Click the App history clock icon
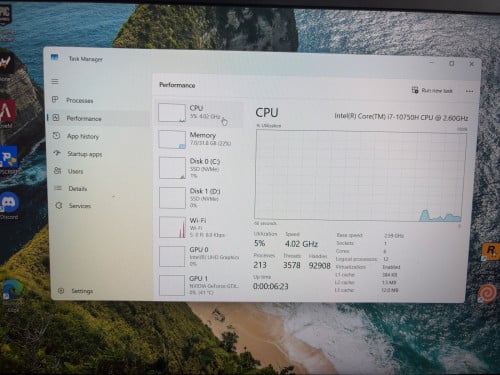500x375 pixels. click(57, 135)
